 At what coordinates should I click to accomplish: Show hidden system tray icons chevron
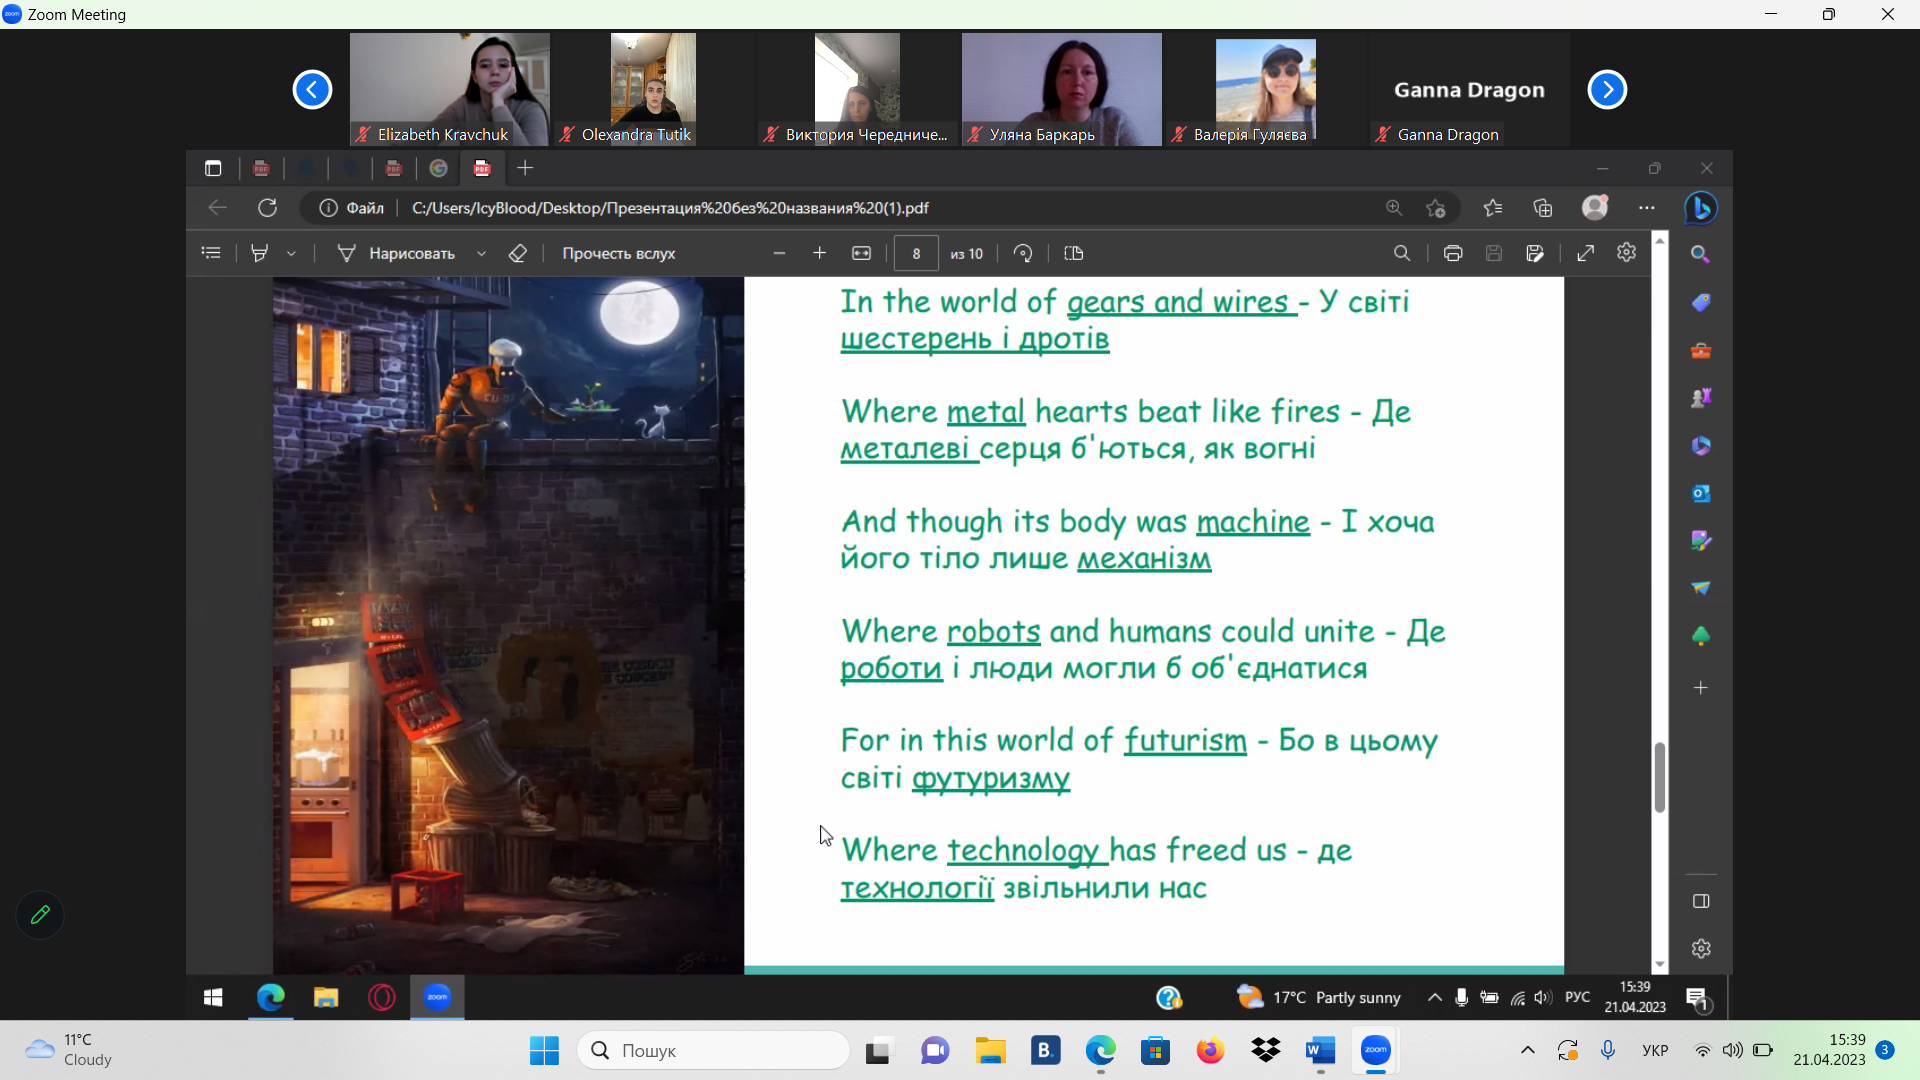click(1527, 1050)
